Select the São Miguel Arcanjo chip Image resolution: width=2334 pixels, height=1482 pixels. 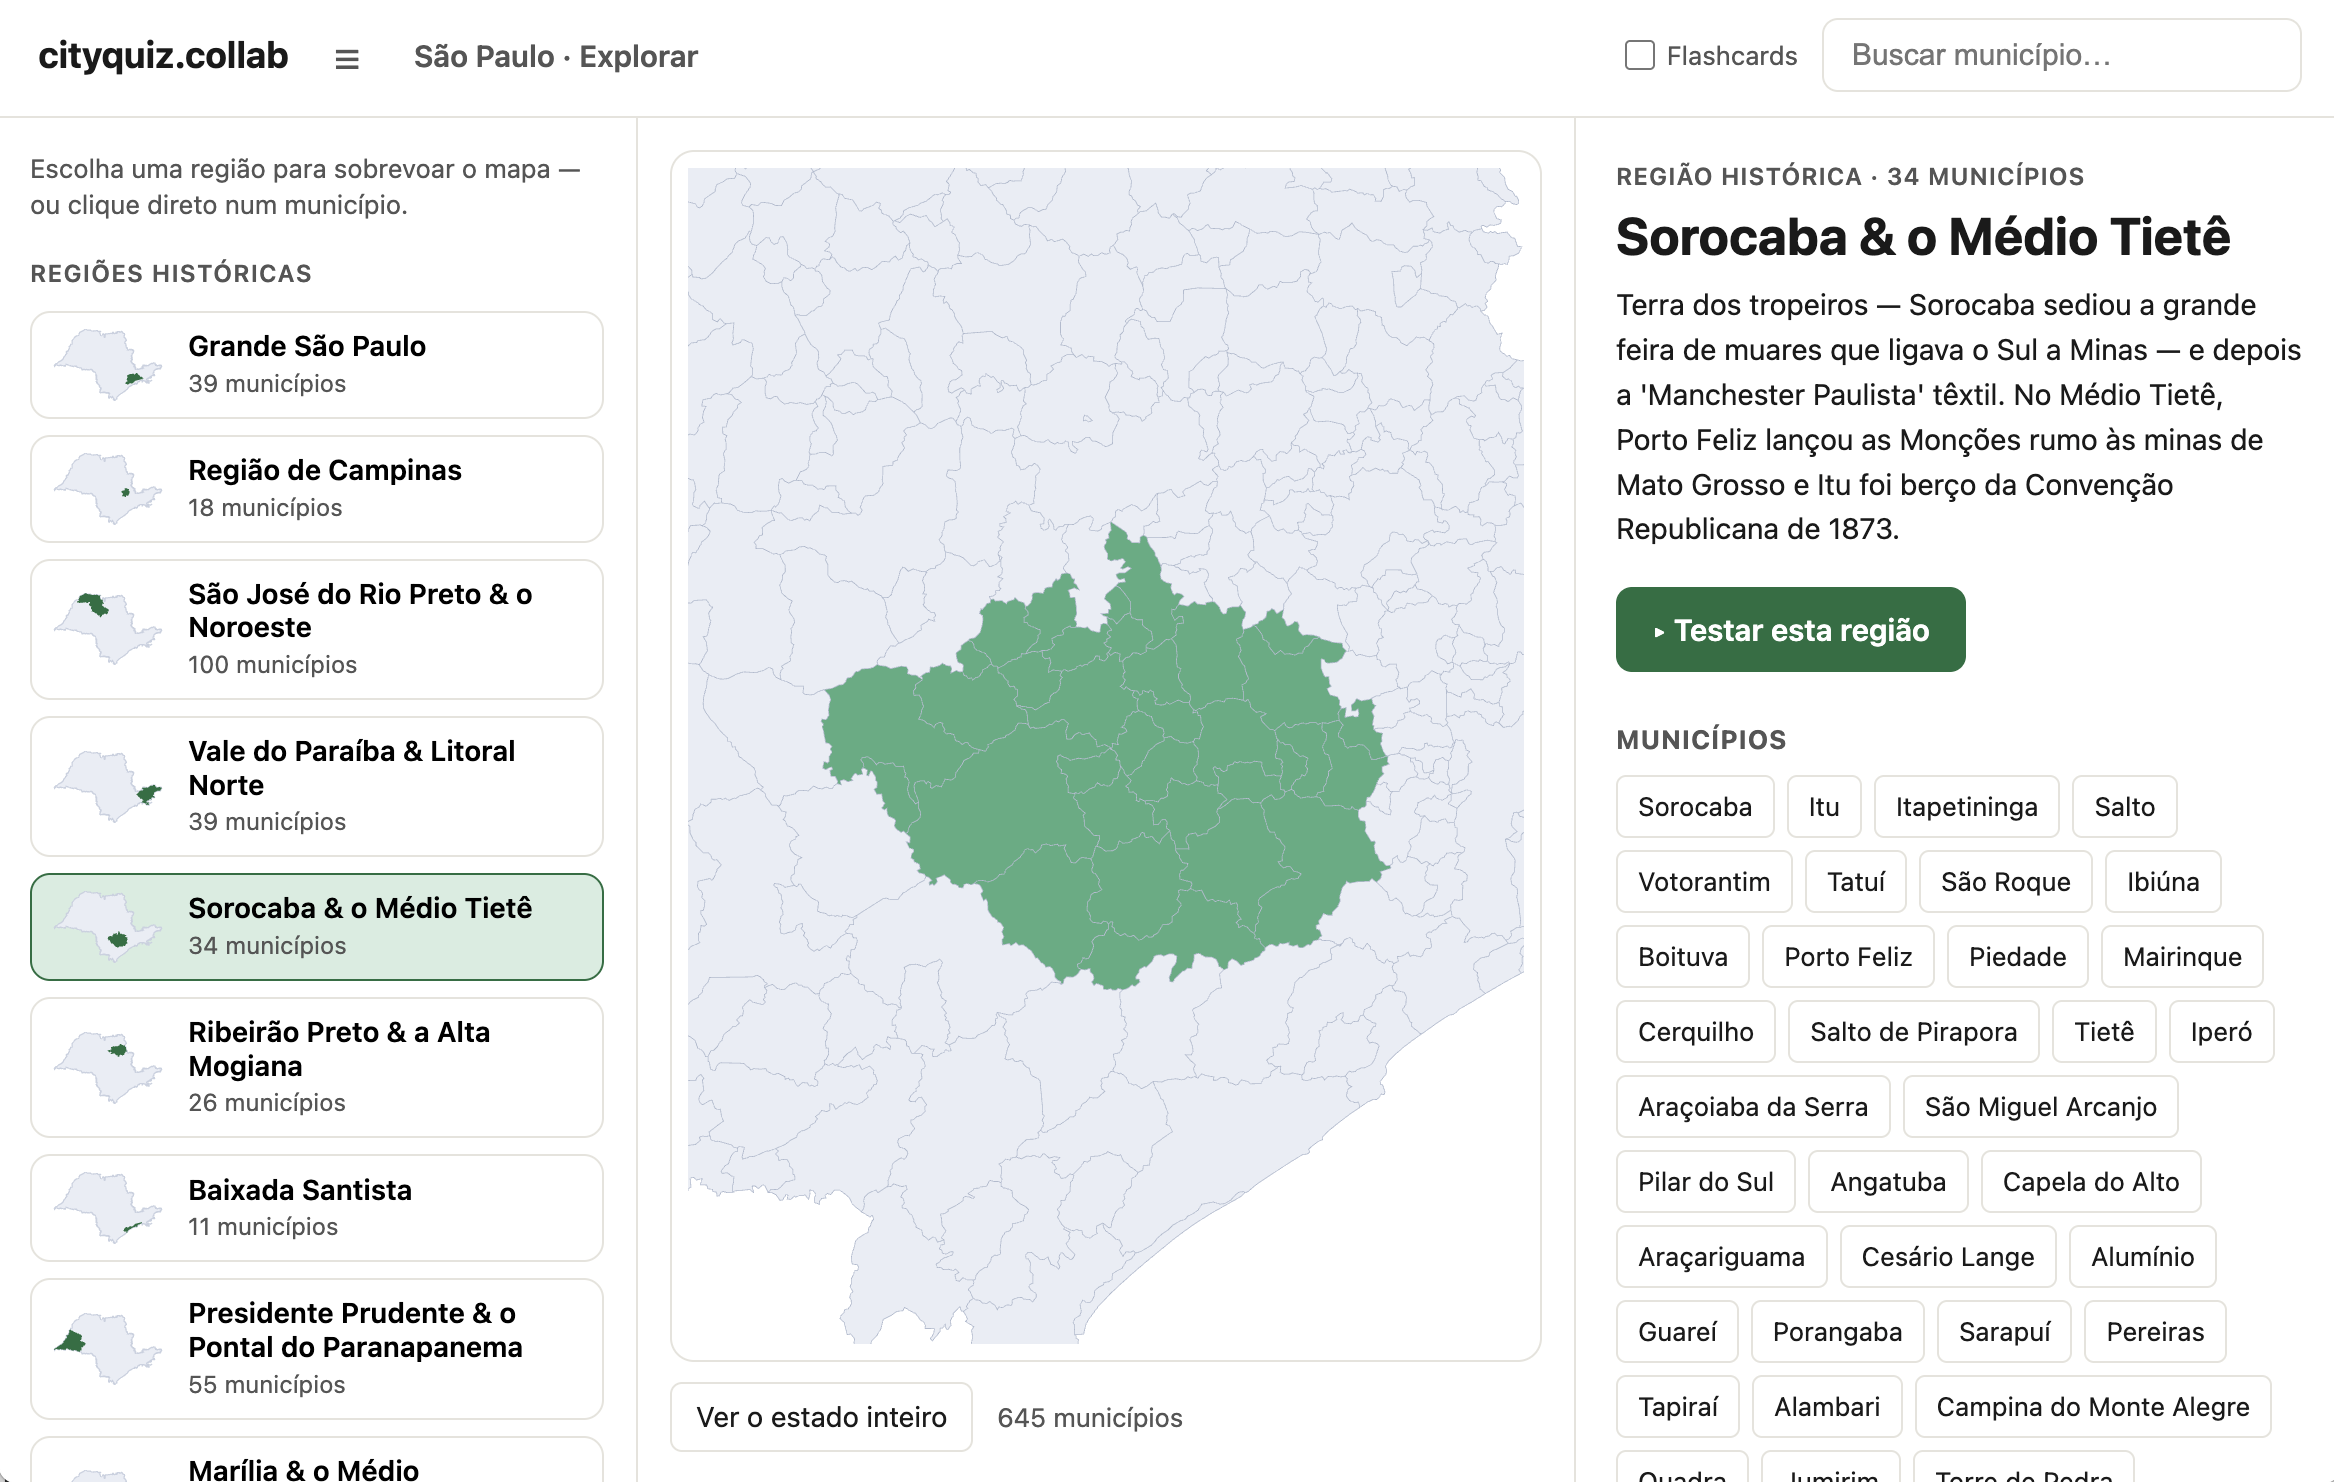click(x=2040, y=1107)
